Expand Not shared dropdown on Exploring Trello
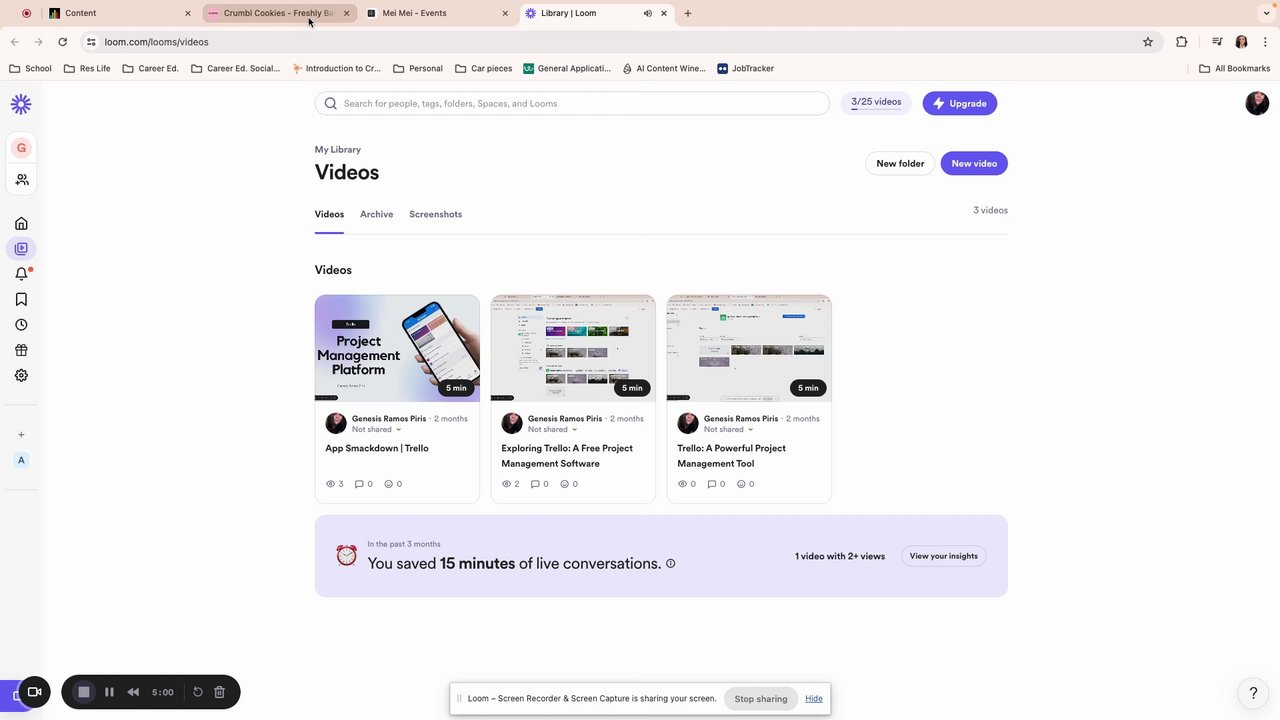Viewport: 1280px width, 720px height. click(552, 430)
